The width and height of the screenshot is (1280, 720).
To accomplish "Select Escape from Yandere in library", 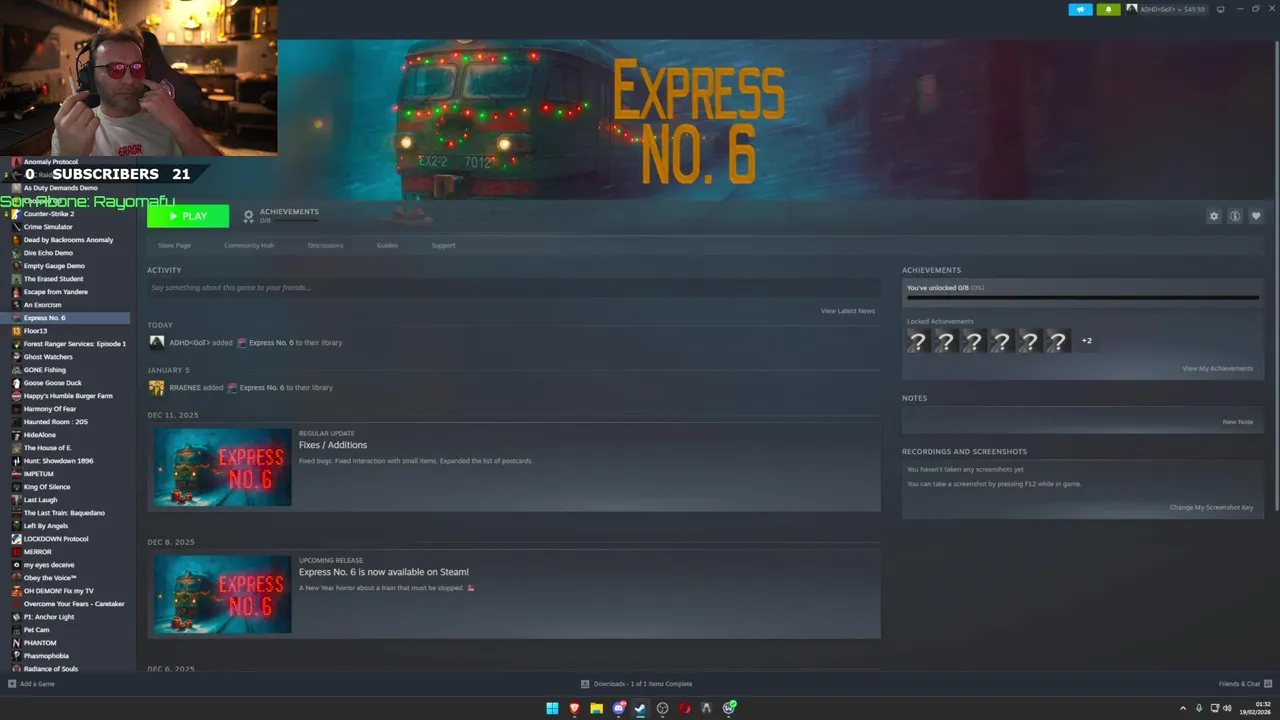I will (56, 292).
